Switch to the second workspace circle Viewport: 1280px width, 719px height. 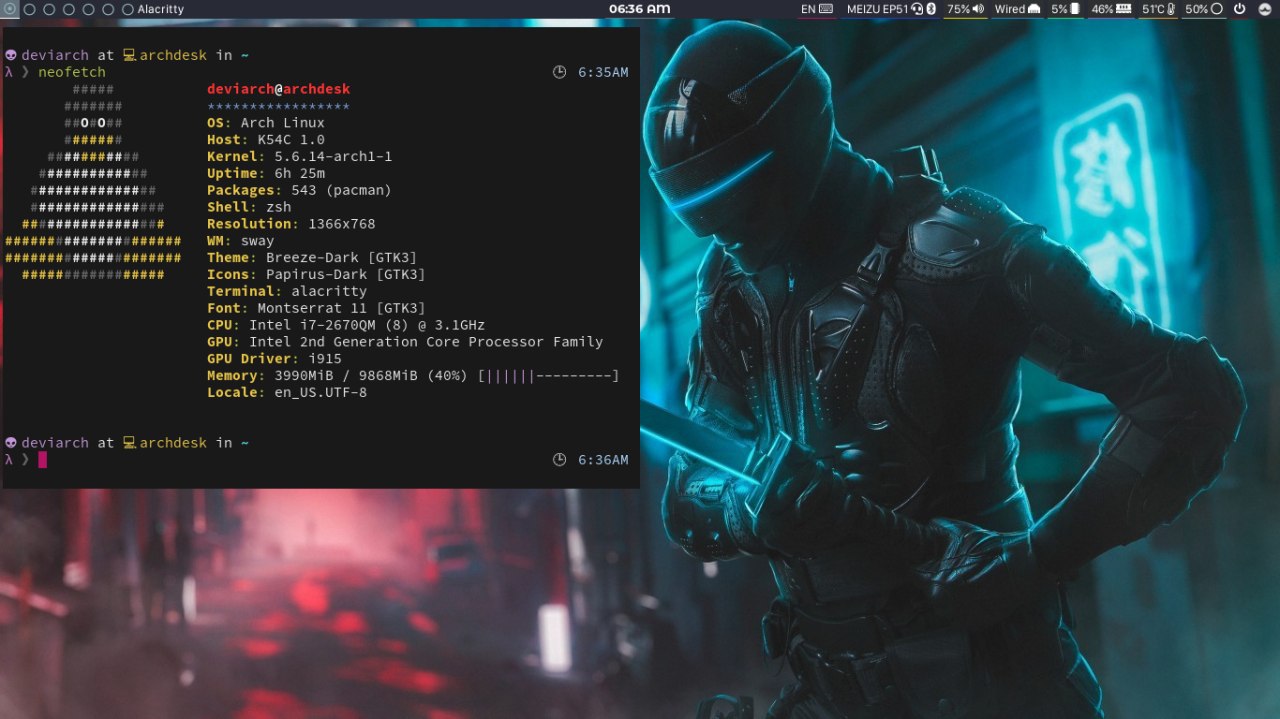click(x=29, y=9)
